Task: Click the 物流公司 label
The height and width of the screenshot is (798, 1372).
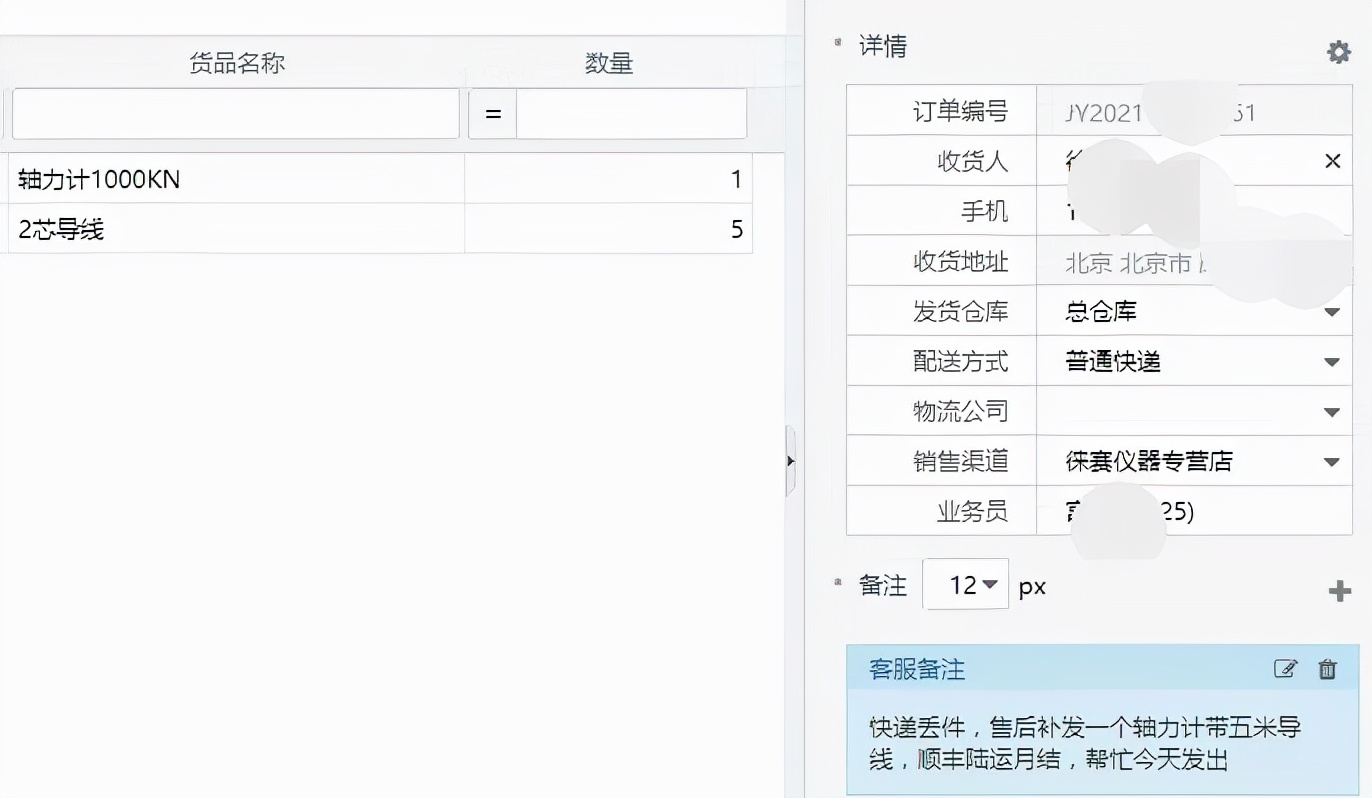Action: [960, 411]
